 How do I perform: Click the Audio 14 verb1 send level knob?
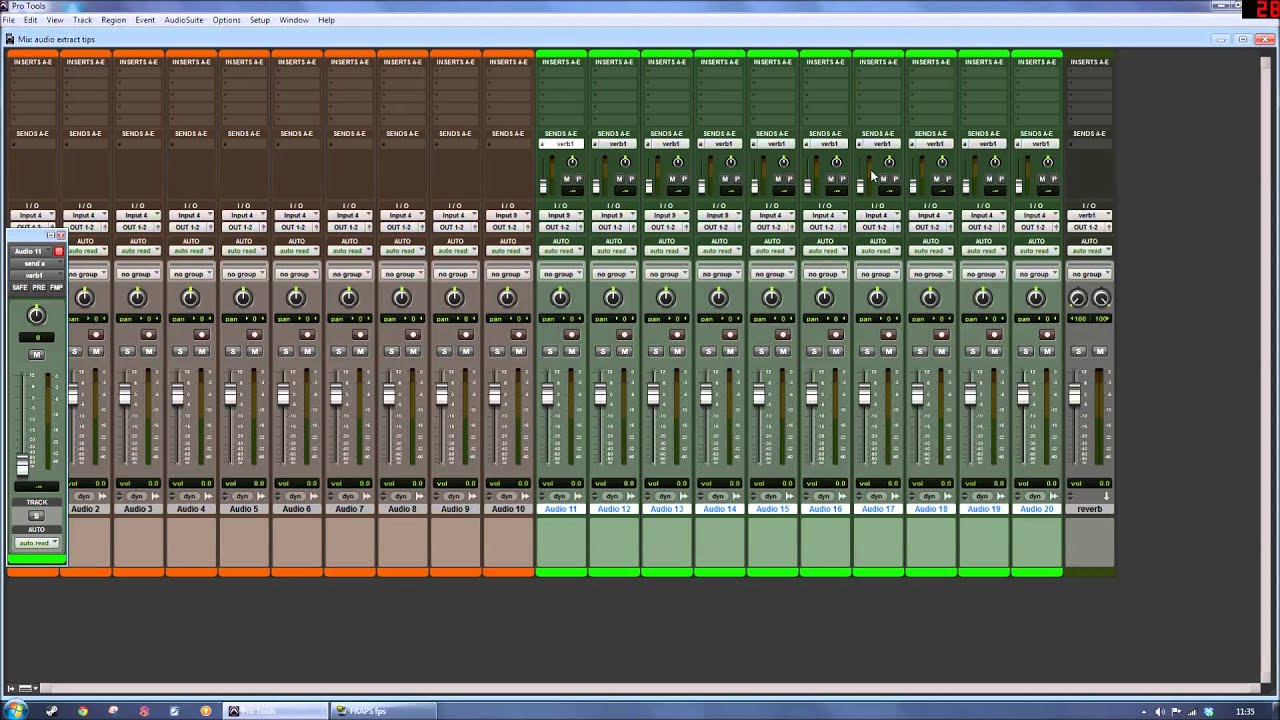[731, 162]
